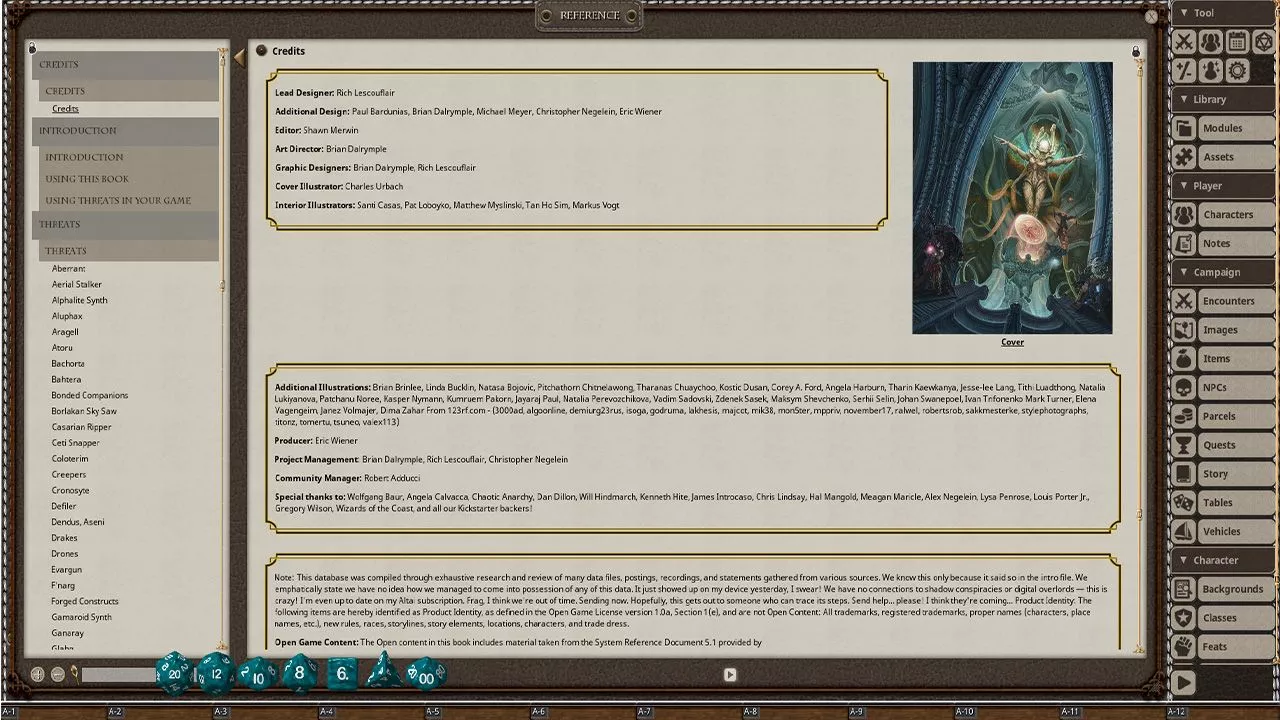Hide the index panel with arrow
Image resolution: width=1280 pixels, height=720 pixels.
point(239,58)
